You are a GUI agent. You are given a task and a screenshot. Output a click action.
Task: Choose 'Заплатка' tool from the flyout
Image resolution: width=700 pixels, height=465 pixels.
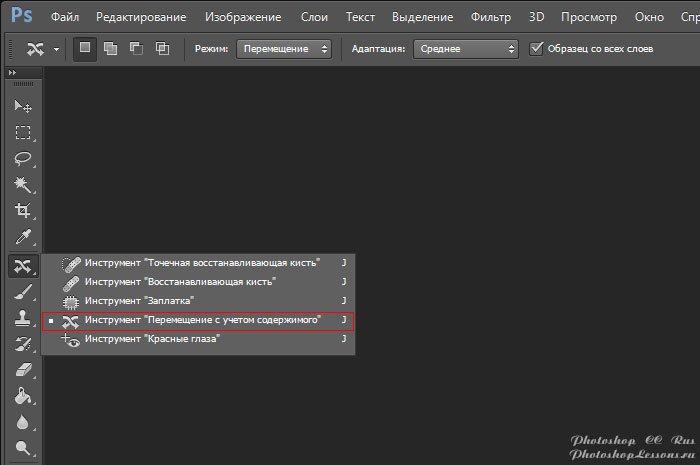pyautogui.click(x=139, y=300)
